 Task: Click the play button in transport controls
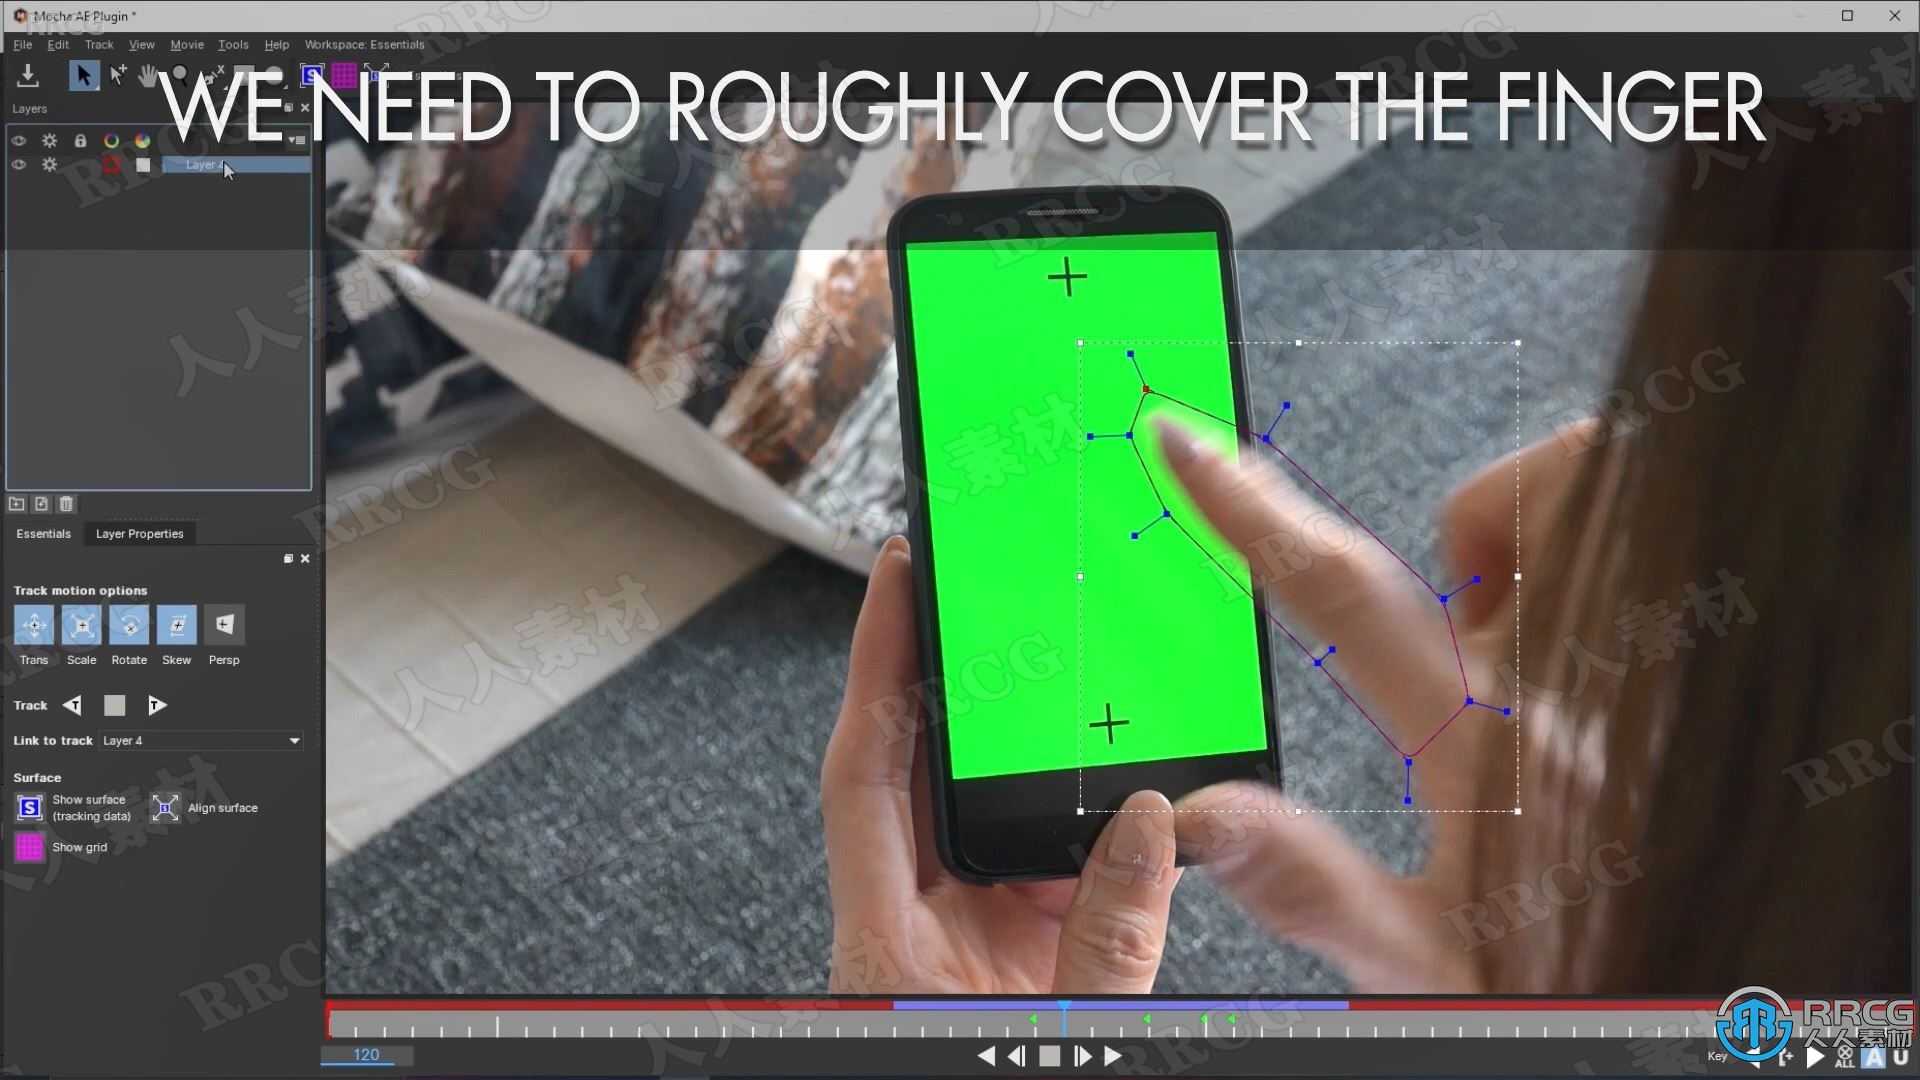point(1114,1056)
